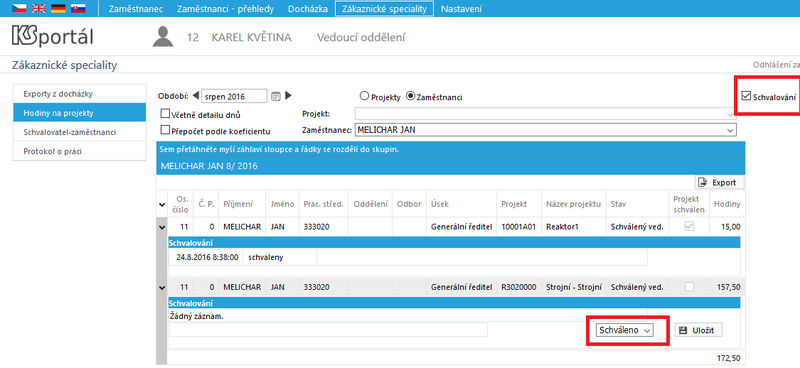
Task: Open the Docházka menu
Action: pyautogui.click(x=308, y=9)
